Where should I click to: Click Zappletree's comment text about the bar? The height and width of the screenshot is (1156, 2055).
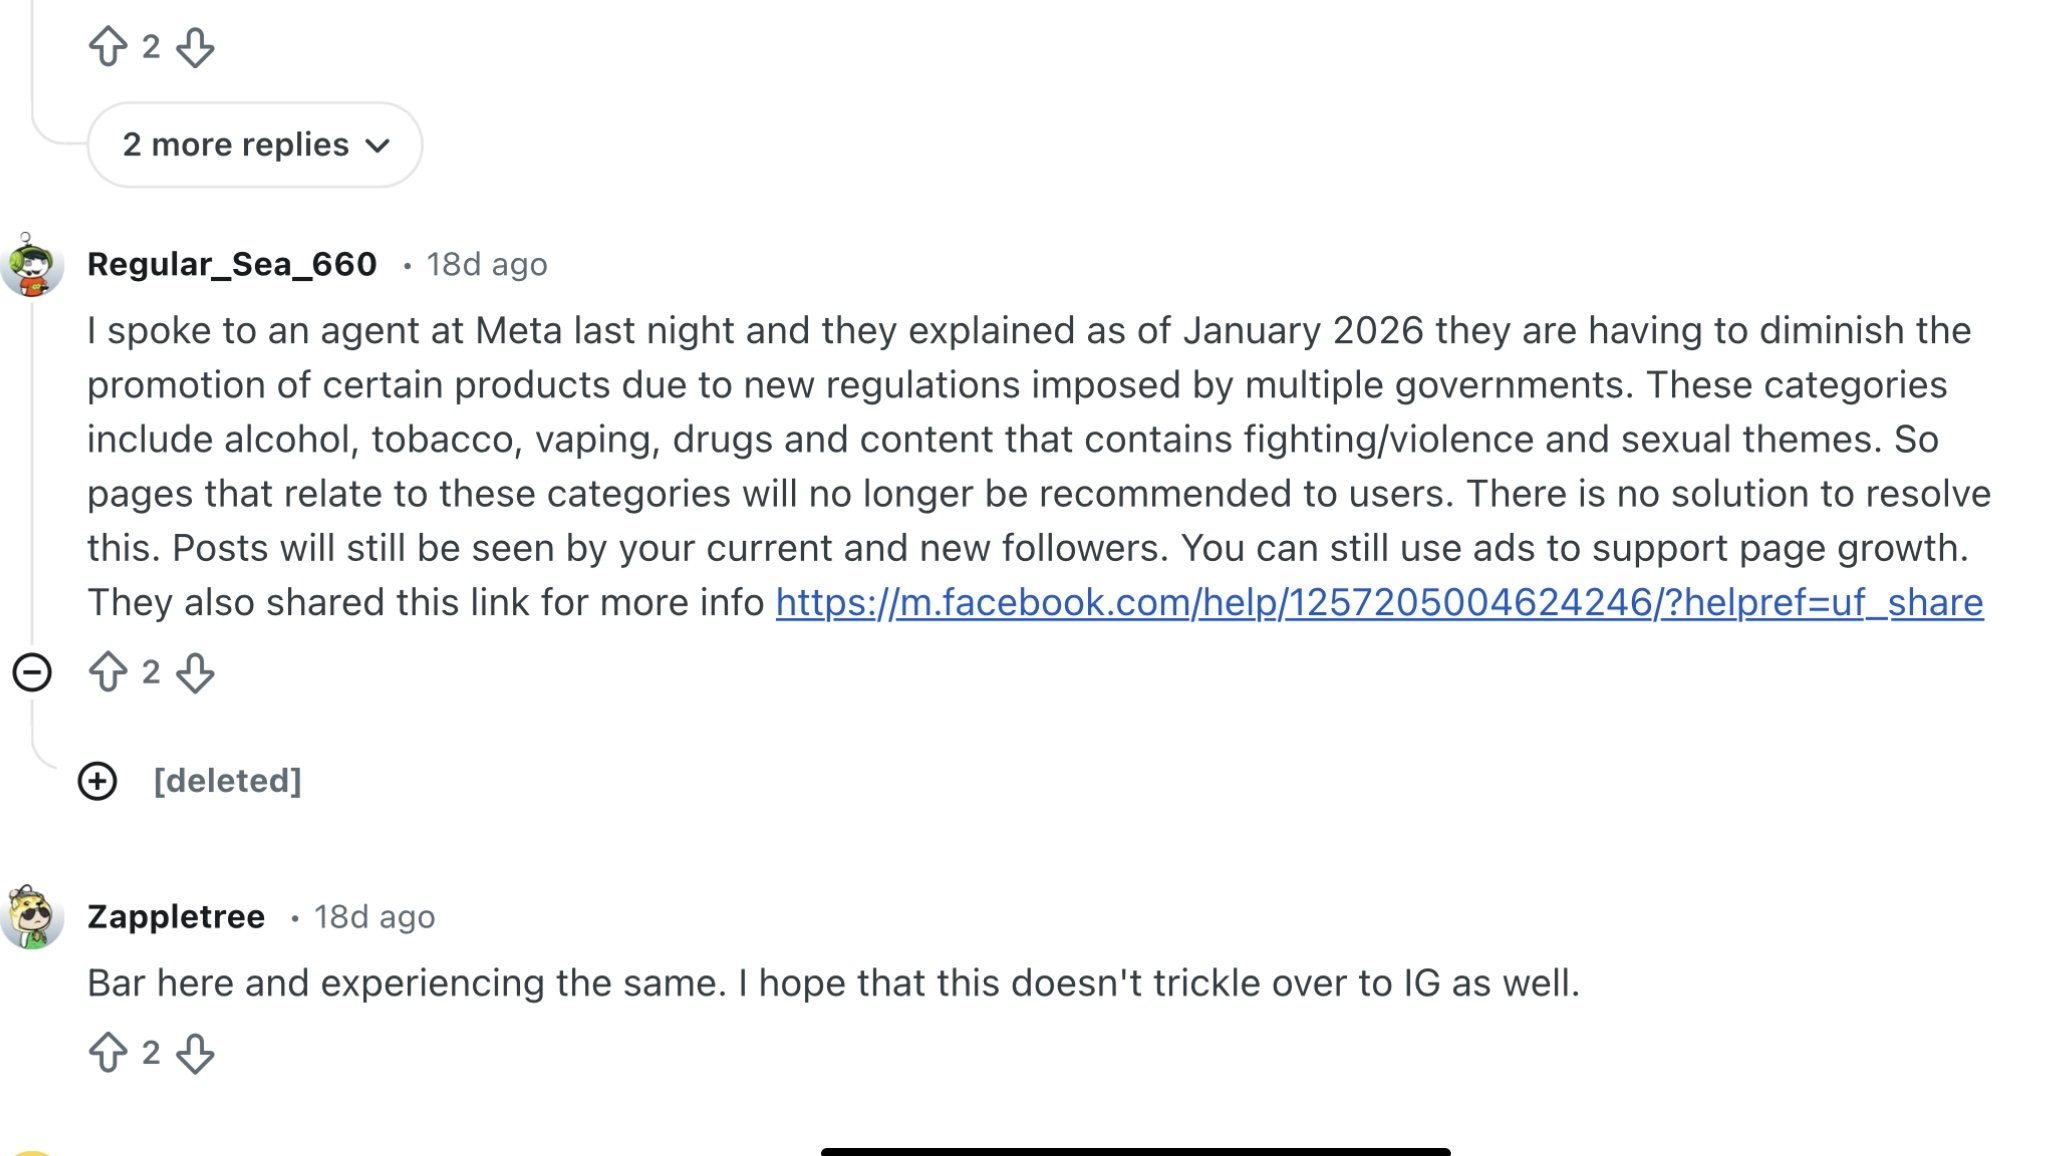tap(833, 983)
